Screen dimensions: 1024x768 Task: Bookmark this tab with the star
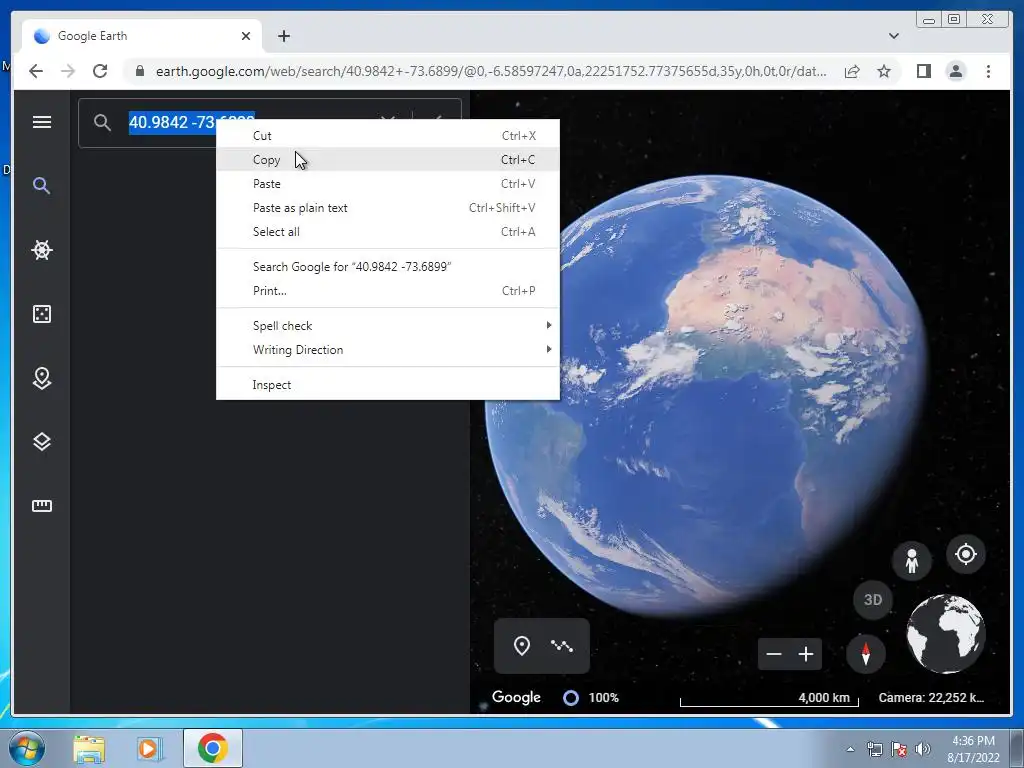[884, 71]
